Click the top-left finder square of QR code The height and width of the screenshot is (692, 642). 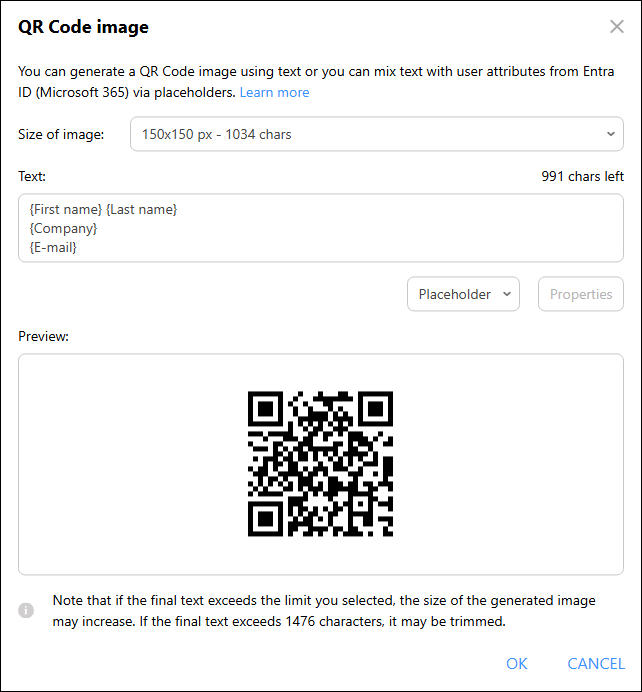click(266, 410)
